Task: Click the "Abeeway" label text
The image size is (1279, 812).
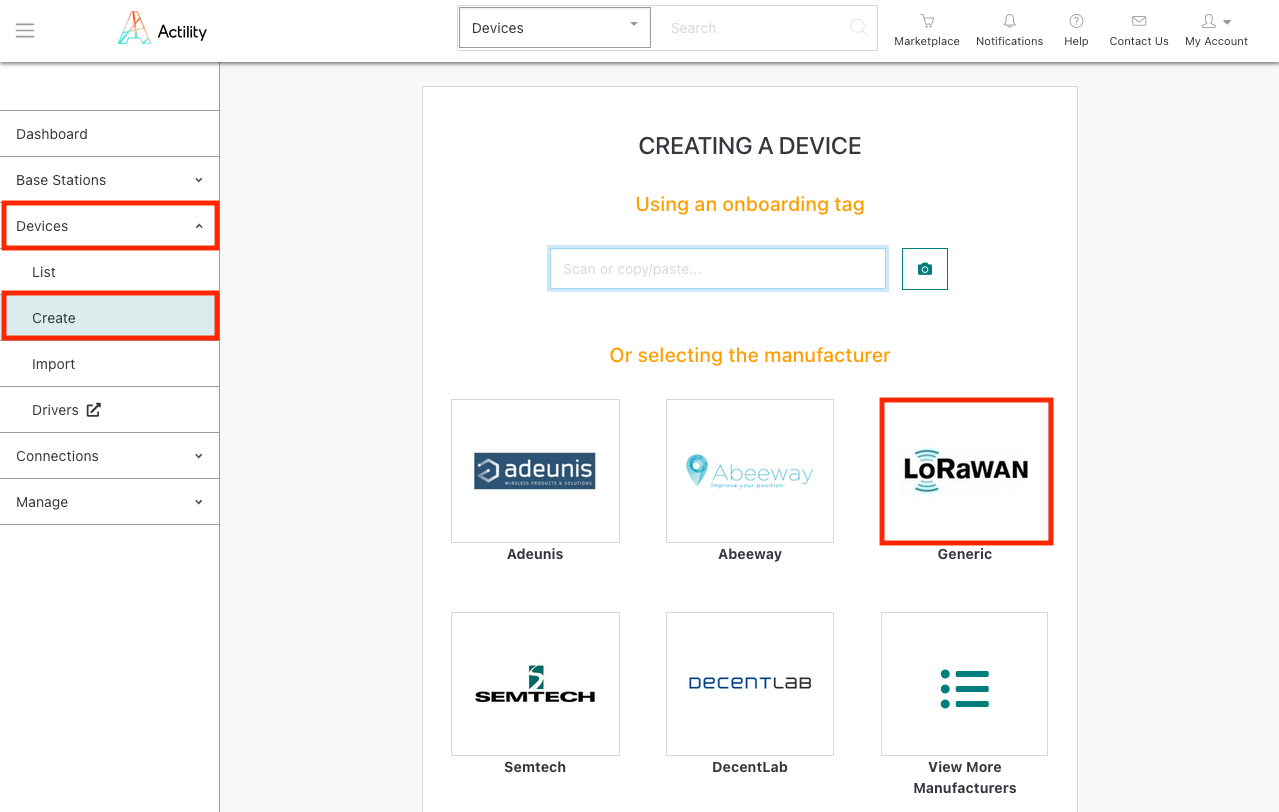Action: tap(750, 554)
